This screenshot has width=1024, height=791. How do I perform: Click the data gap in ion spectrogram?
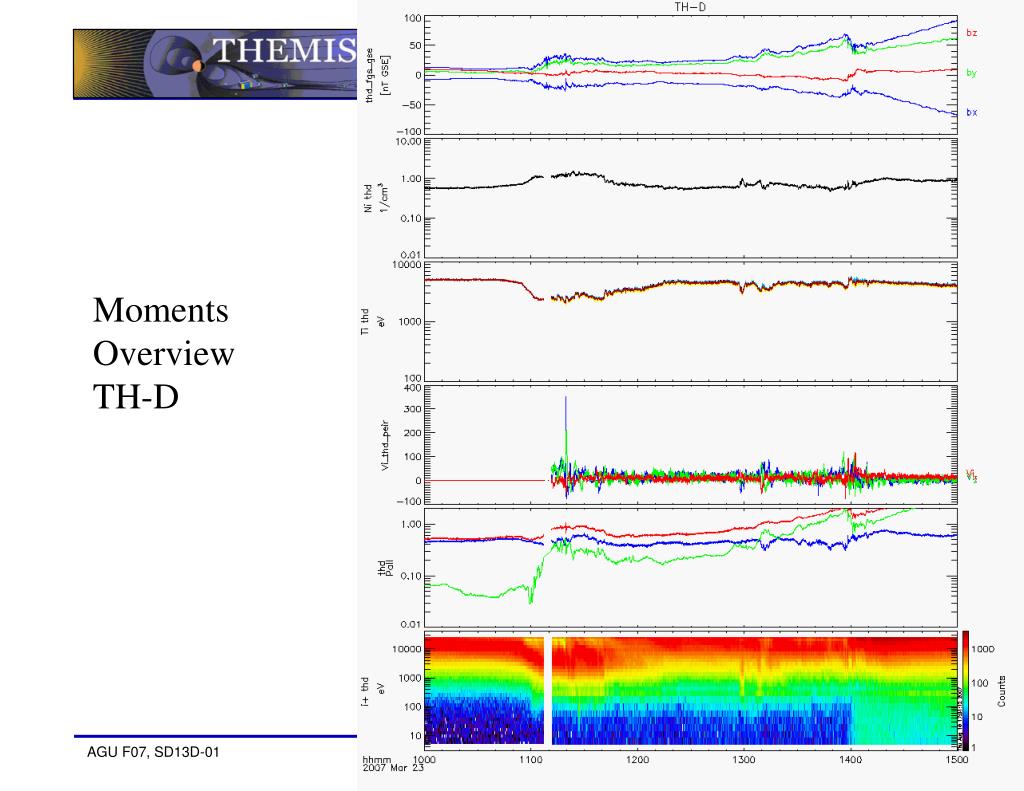[x=548, y=690]
